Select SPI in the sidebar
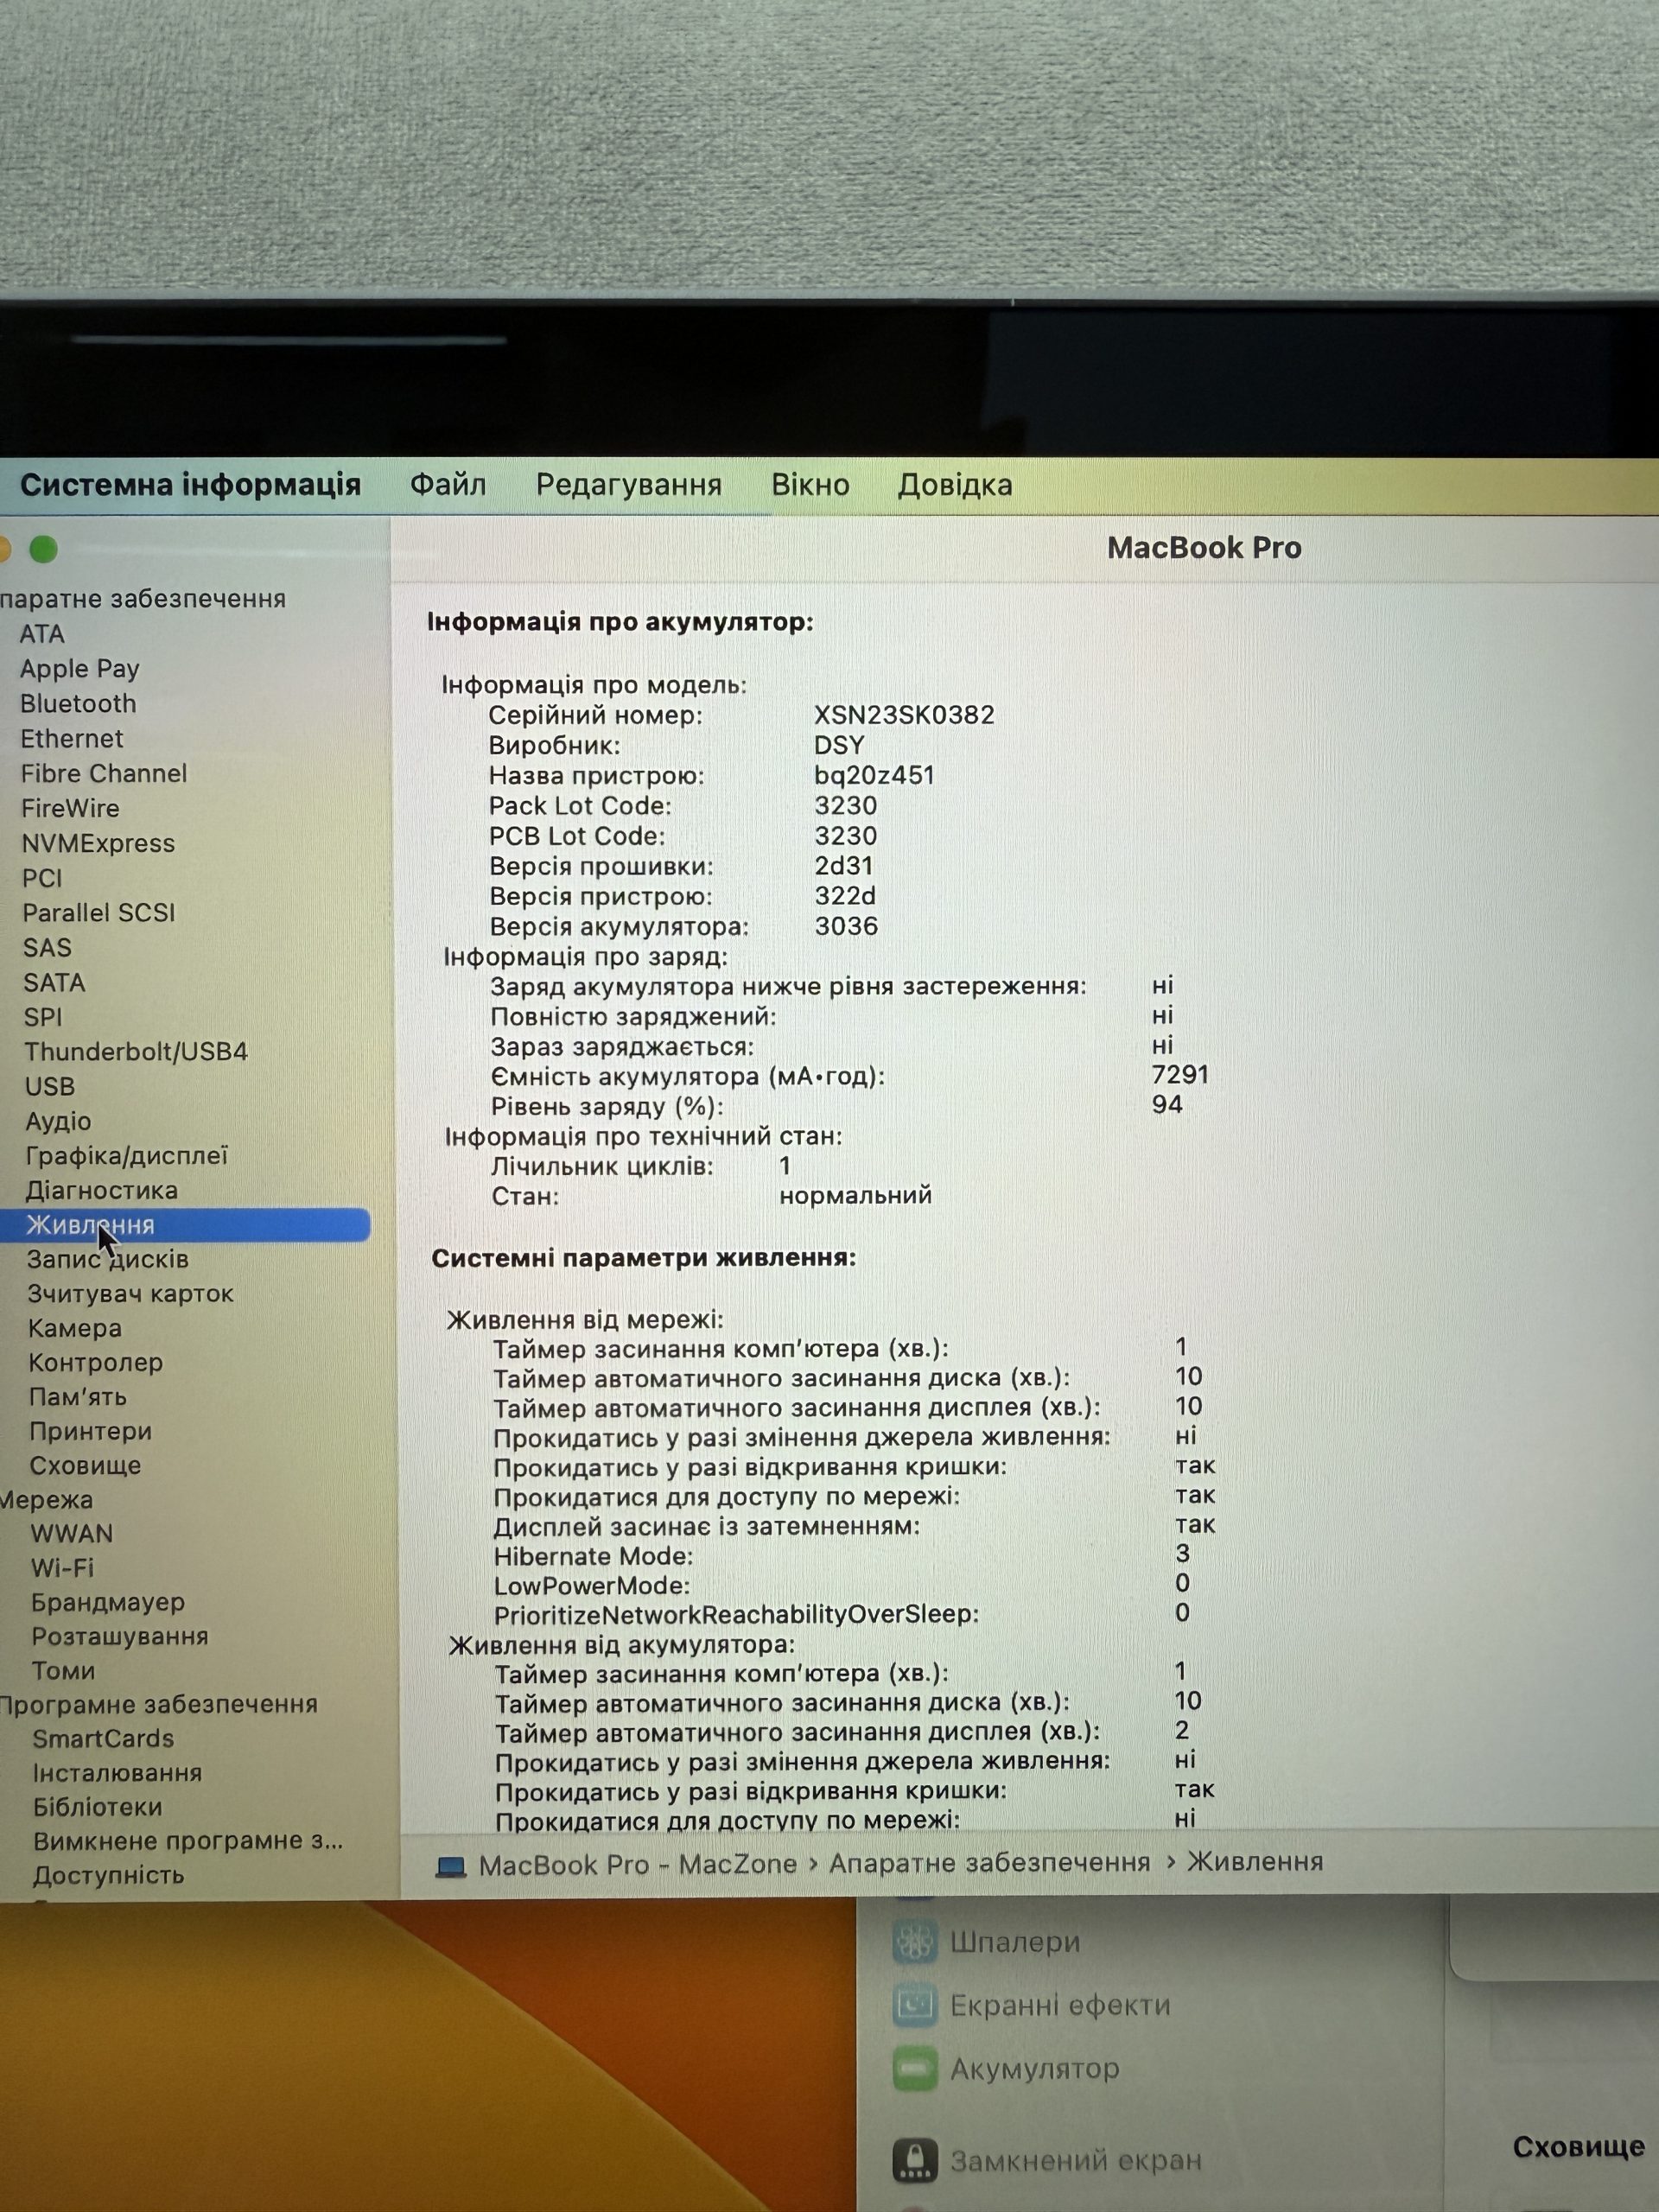 pos(43,1018)
